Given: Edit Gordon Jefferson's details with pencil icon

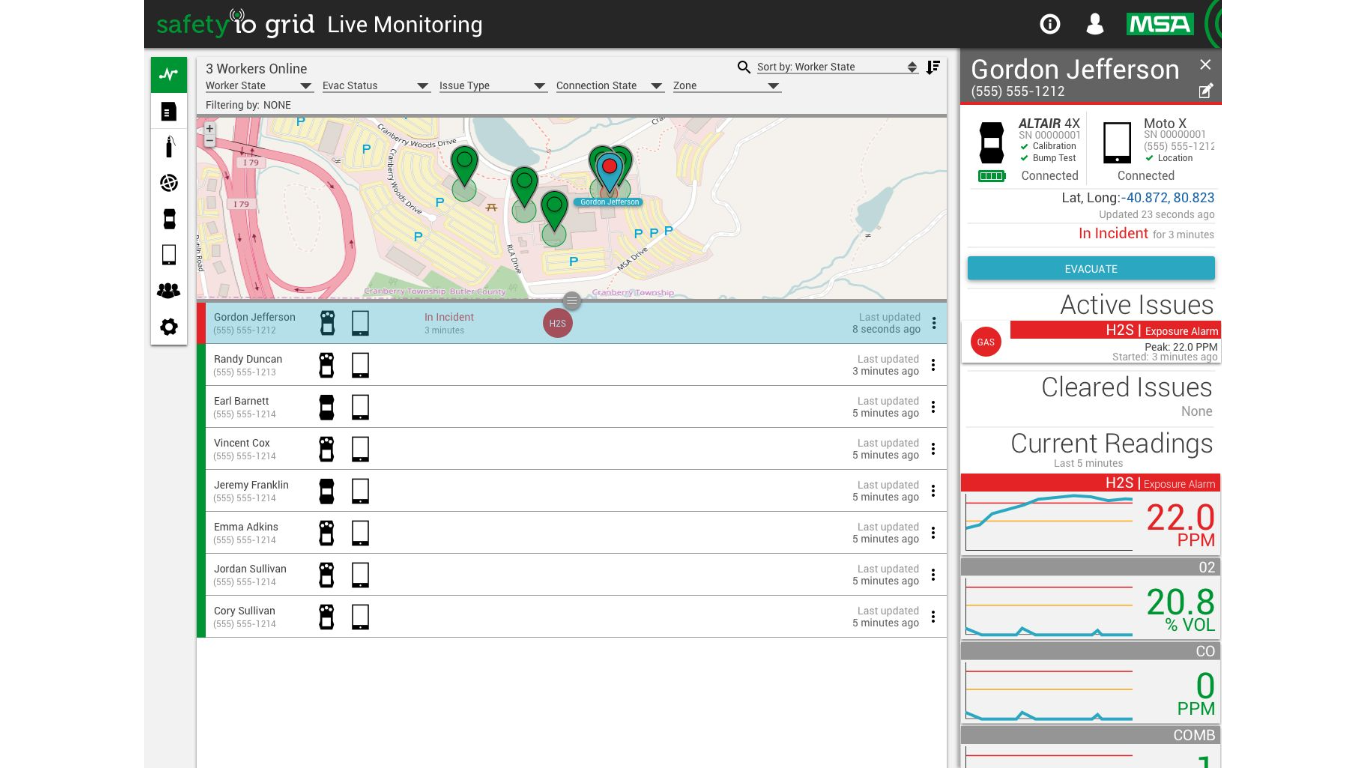Looking at the screenshot, I should (x=1206, y=91).
